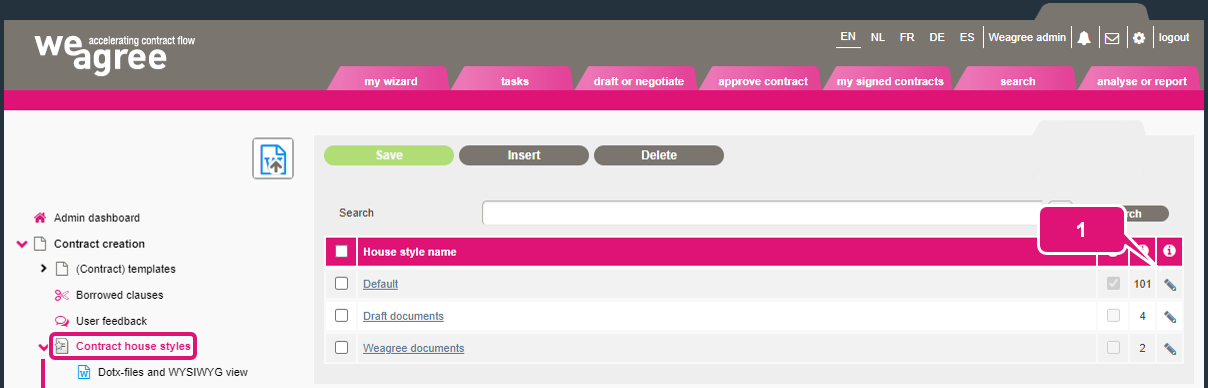Switch language to EN
The width and height of the screenshot is (1208, 388).
[x=848, y=37]
